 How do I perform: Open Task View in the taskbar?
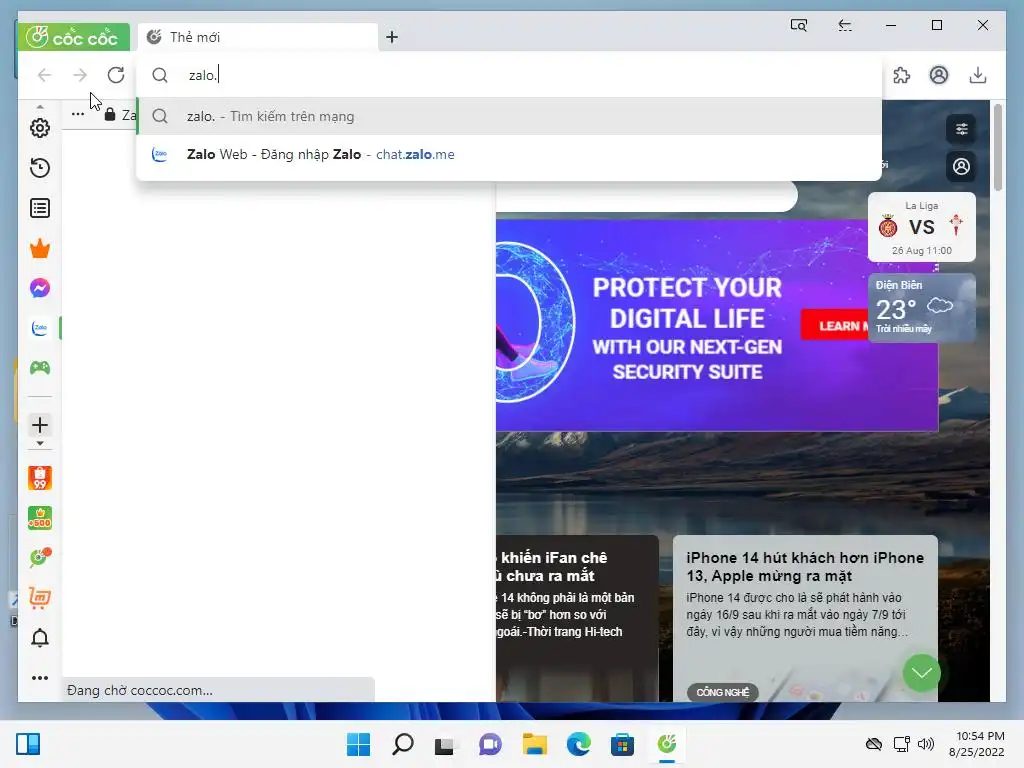(x=446, y=744)
